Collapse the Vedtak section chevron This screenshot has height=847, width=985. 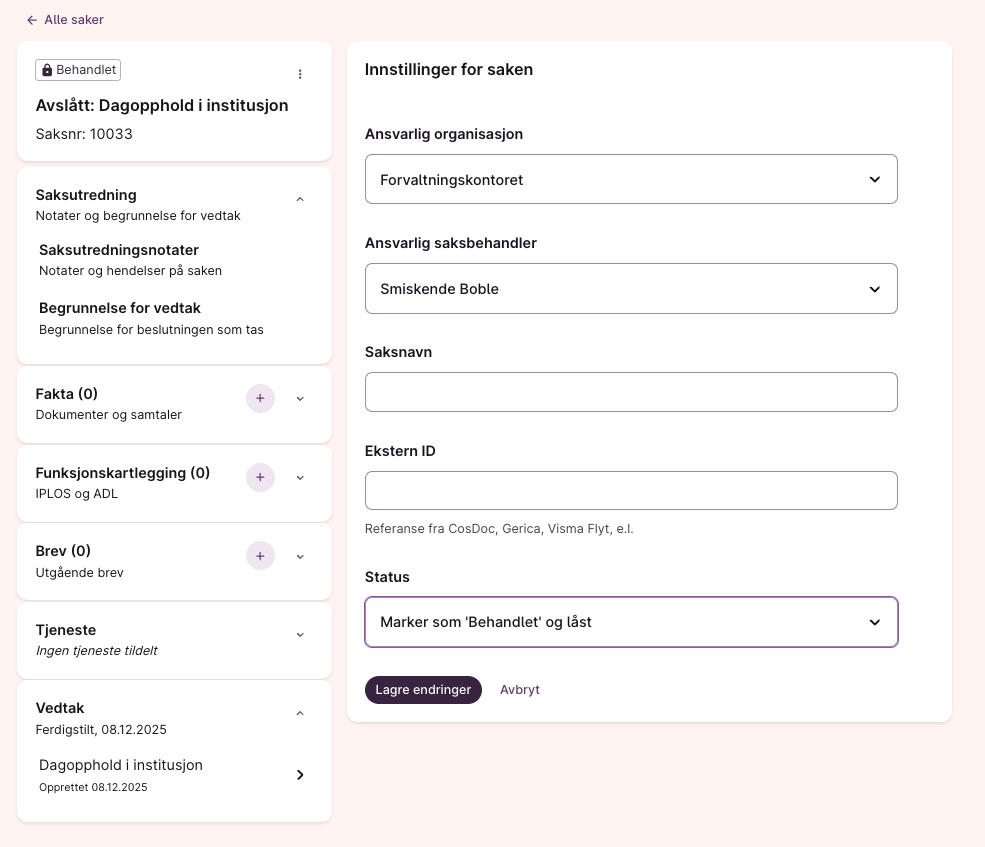pyautogui.click(x=300, y=713)
